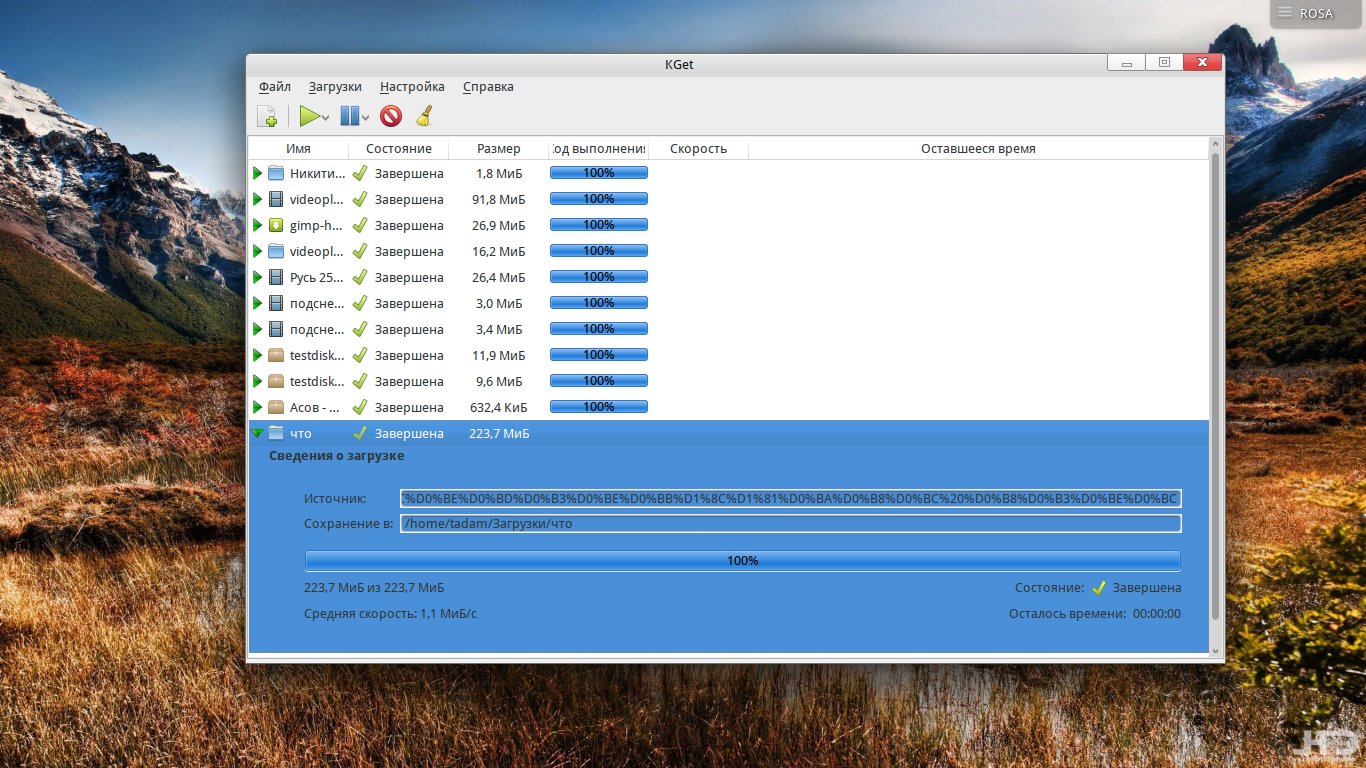Sort list by the Размер column header
This screenshot has width=1366, height=768.
pos(498,149)
